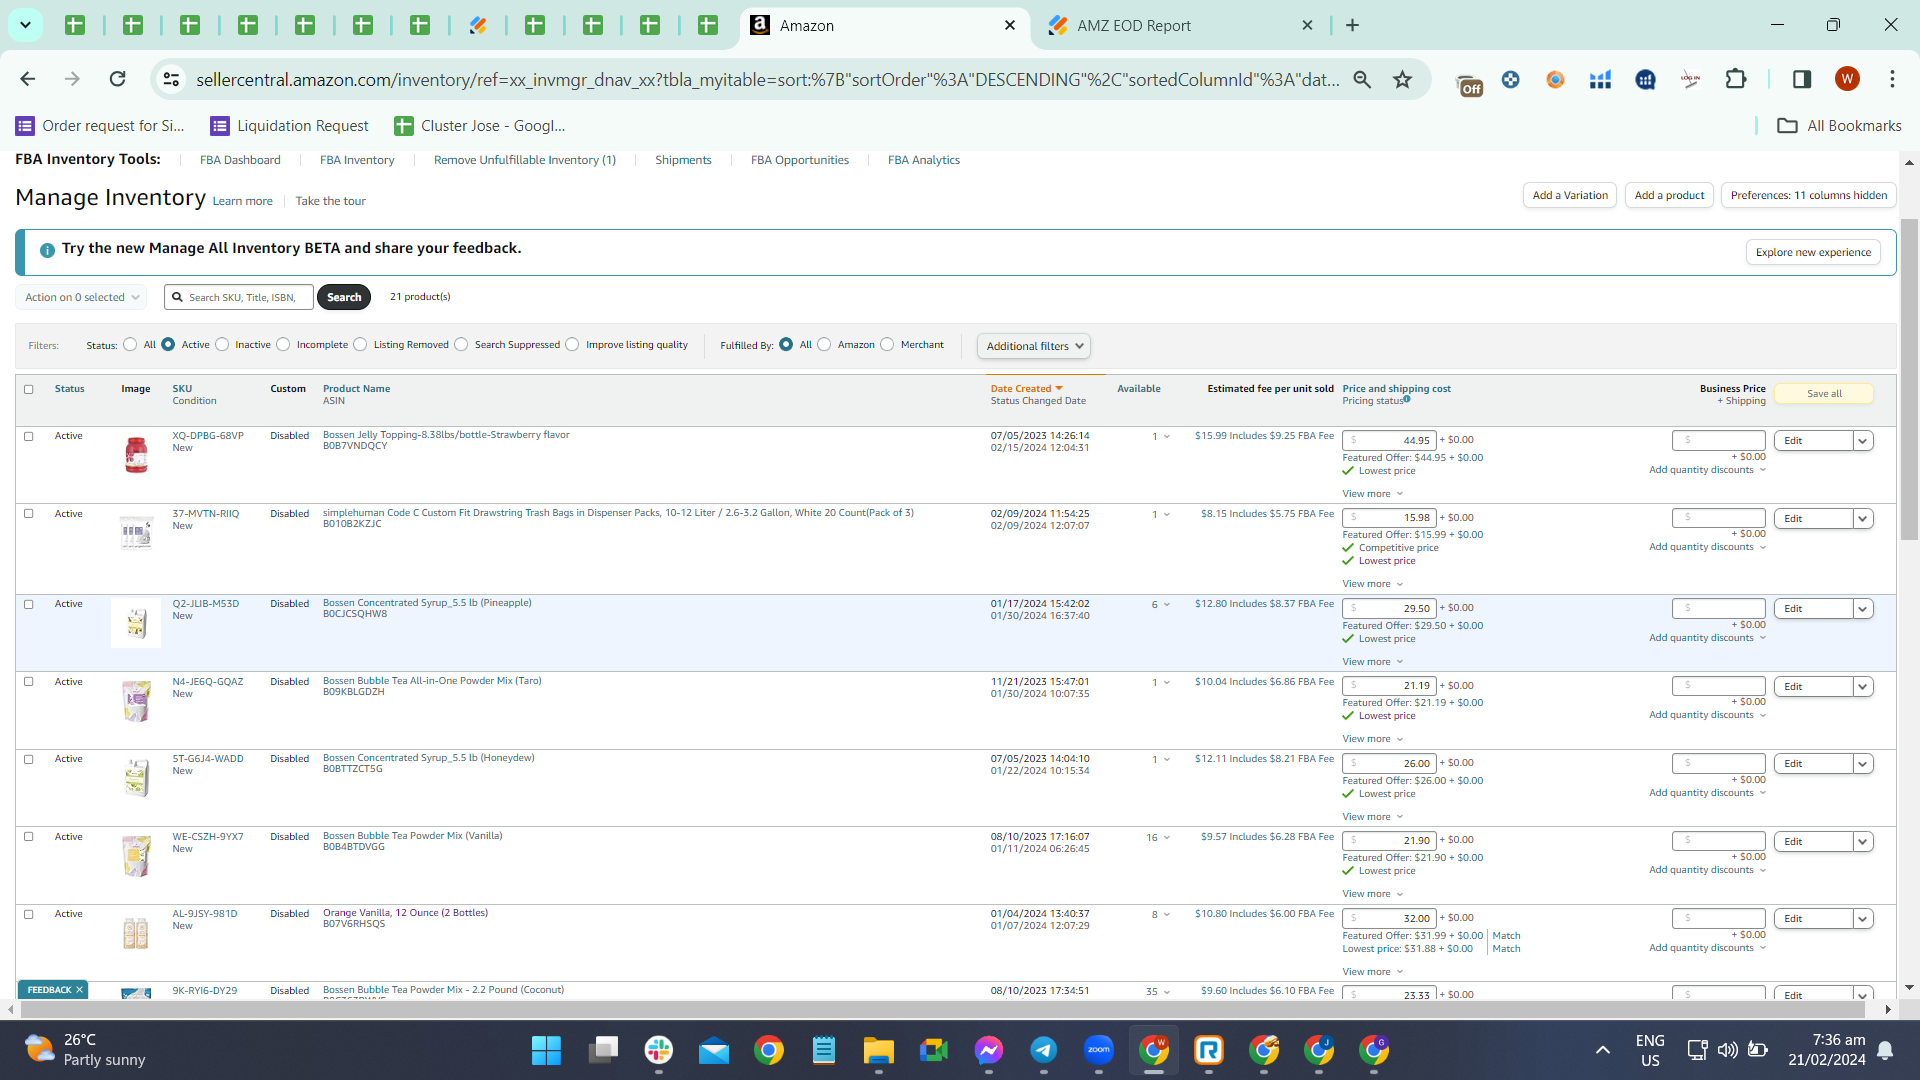Open the FBA Opportunities tab
Image resolution: width=1920 pixels, height=1080 pixels.
point(800,160)
